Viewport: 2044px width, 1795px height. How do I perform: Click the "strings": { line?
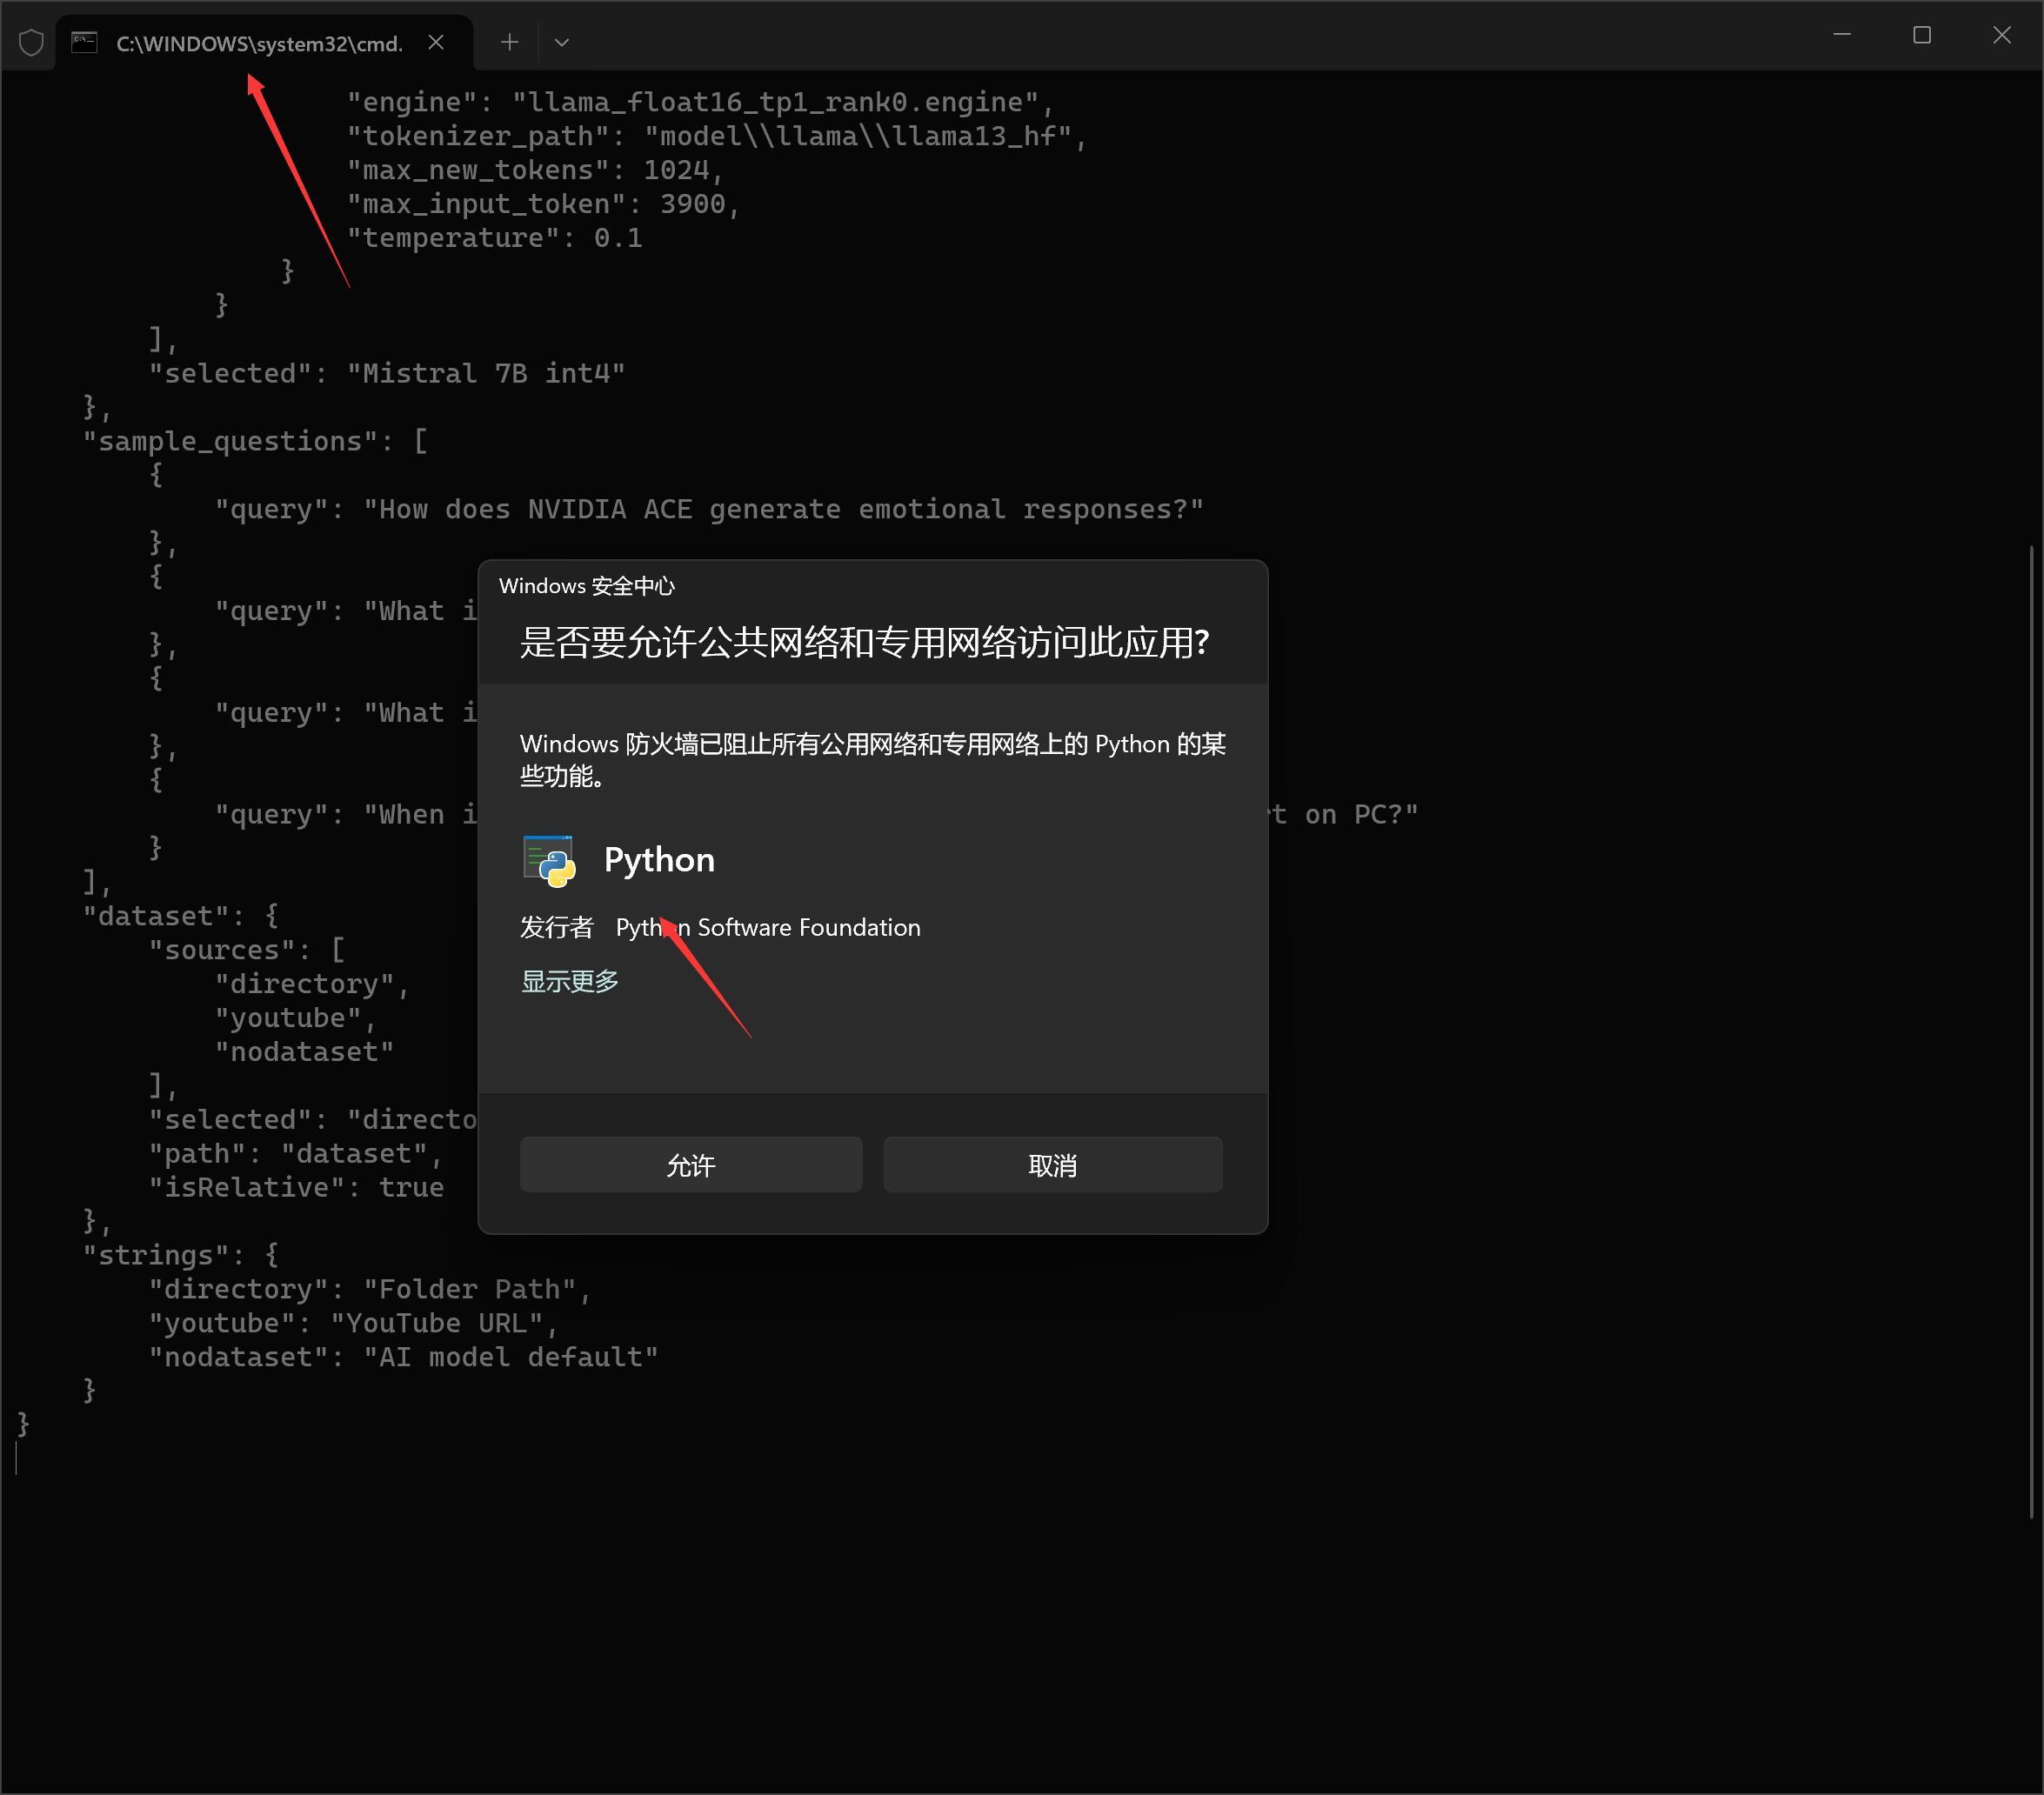[x=181, y=1255]
